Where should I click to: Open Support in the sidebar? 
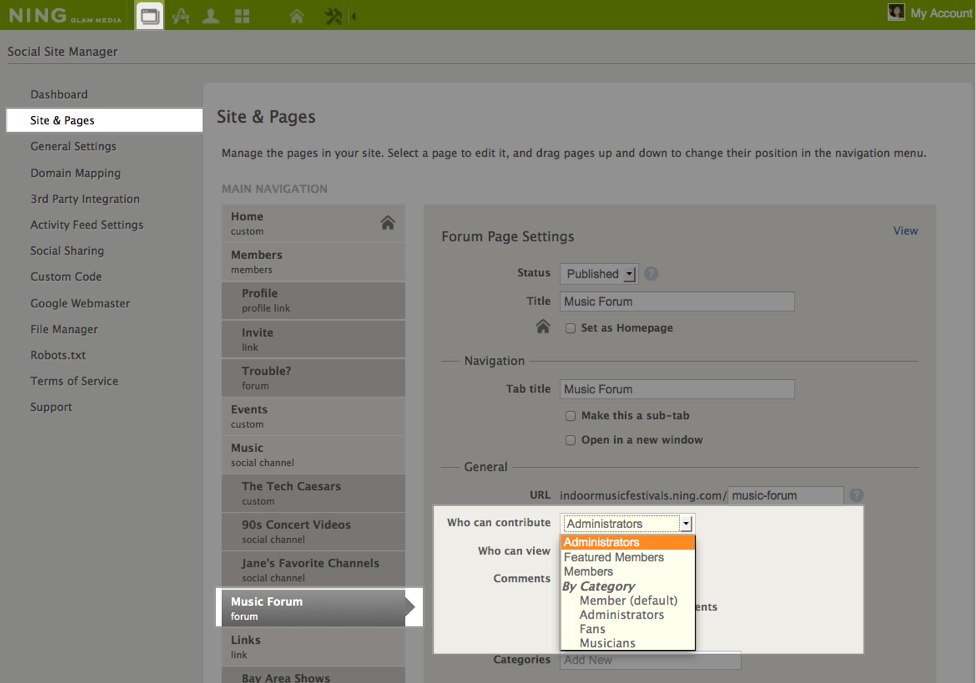[51, 407]
